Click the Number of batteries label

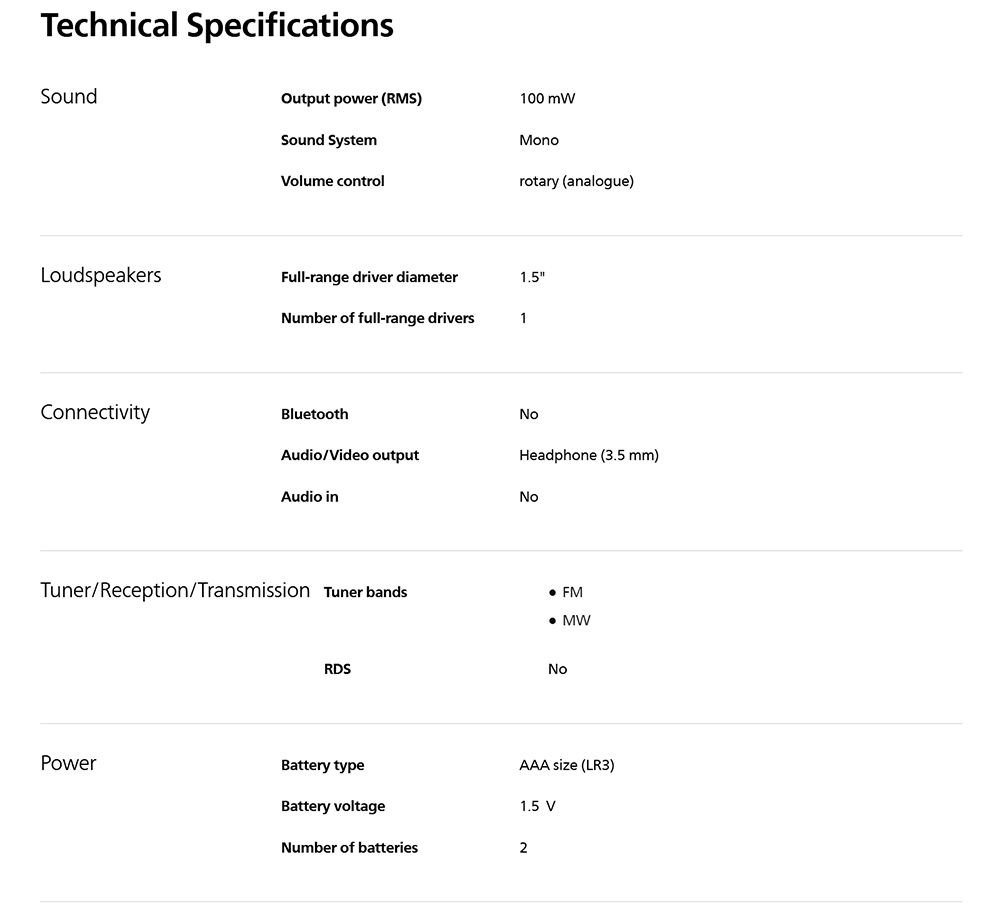click(x=349, y=847)
